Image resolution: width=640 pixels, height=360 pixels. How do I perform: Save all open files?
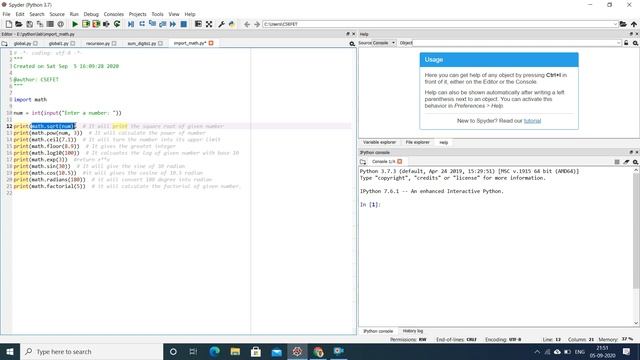click(x=40, y=24)
